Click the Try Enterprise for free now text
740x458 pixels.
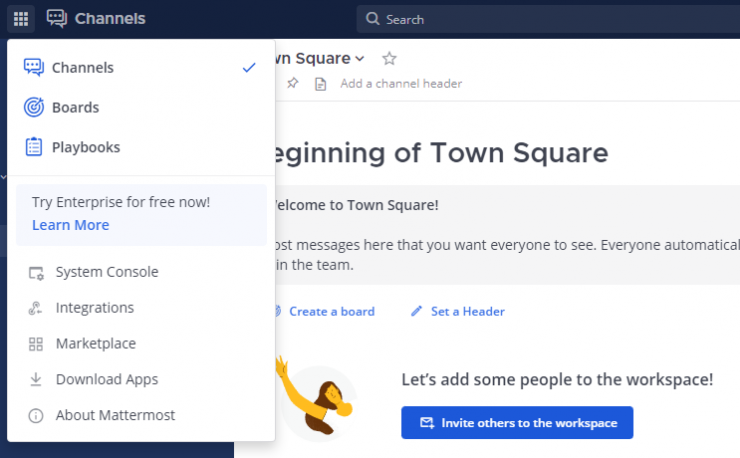click(121, 202)
